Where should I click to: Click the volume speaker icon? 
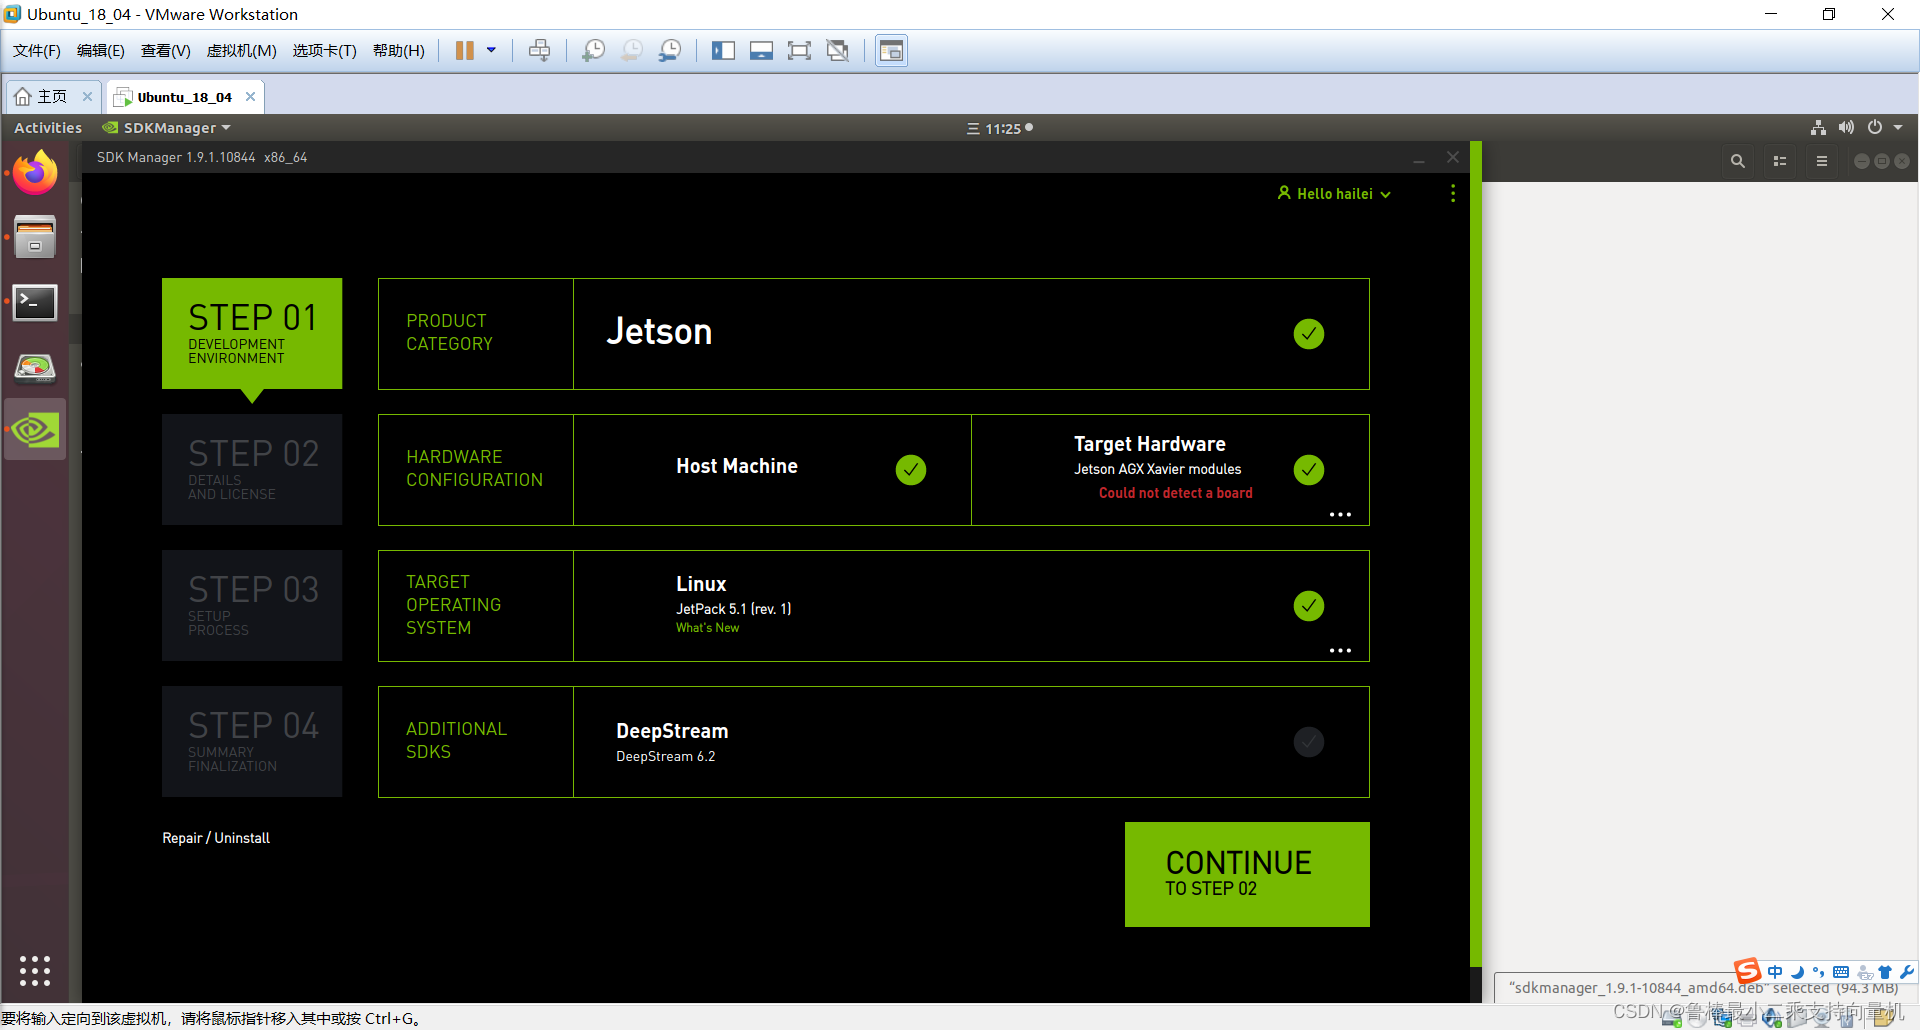pyautogui.click(x=1846, y=128)
